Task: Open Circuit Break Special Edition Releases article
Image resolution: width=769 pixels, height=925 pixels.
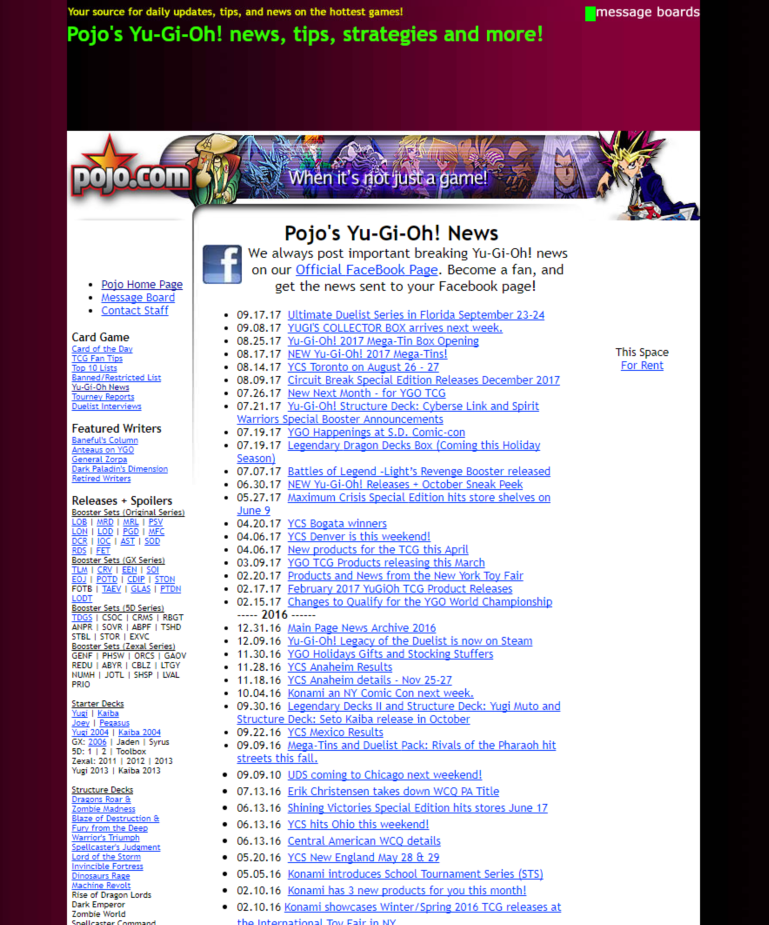Action: (x=423, y=380)
